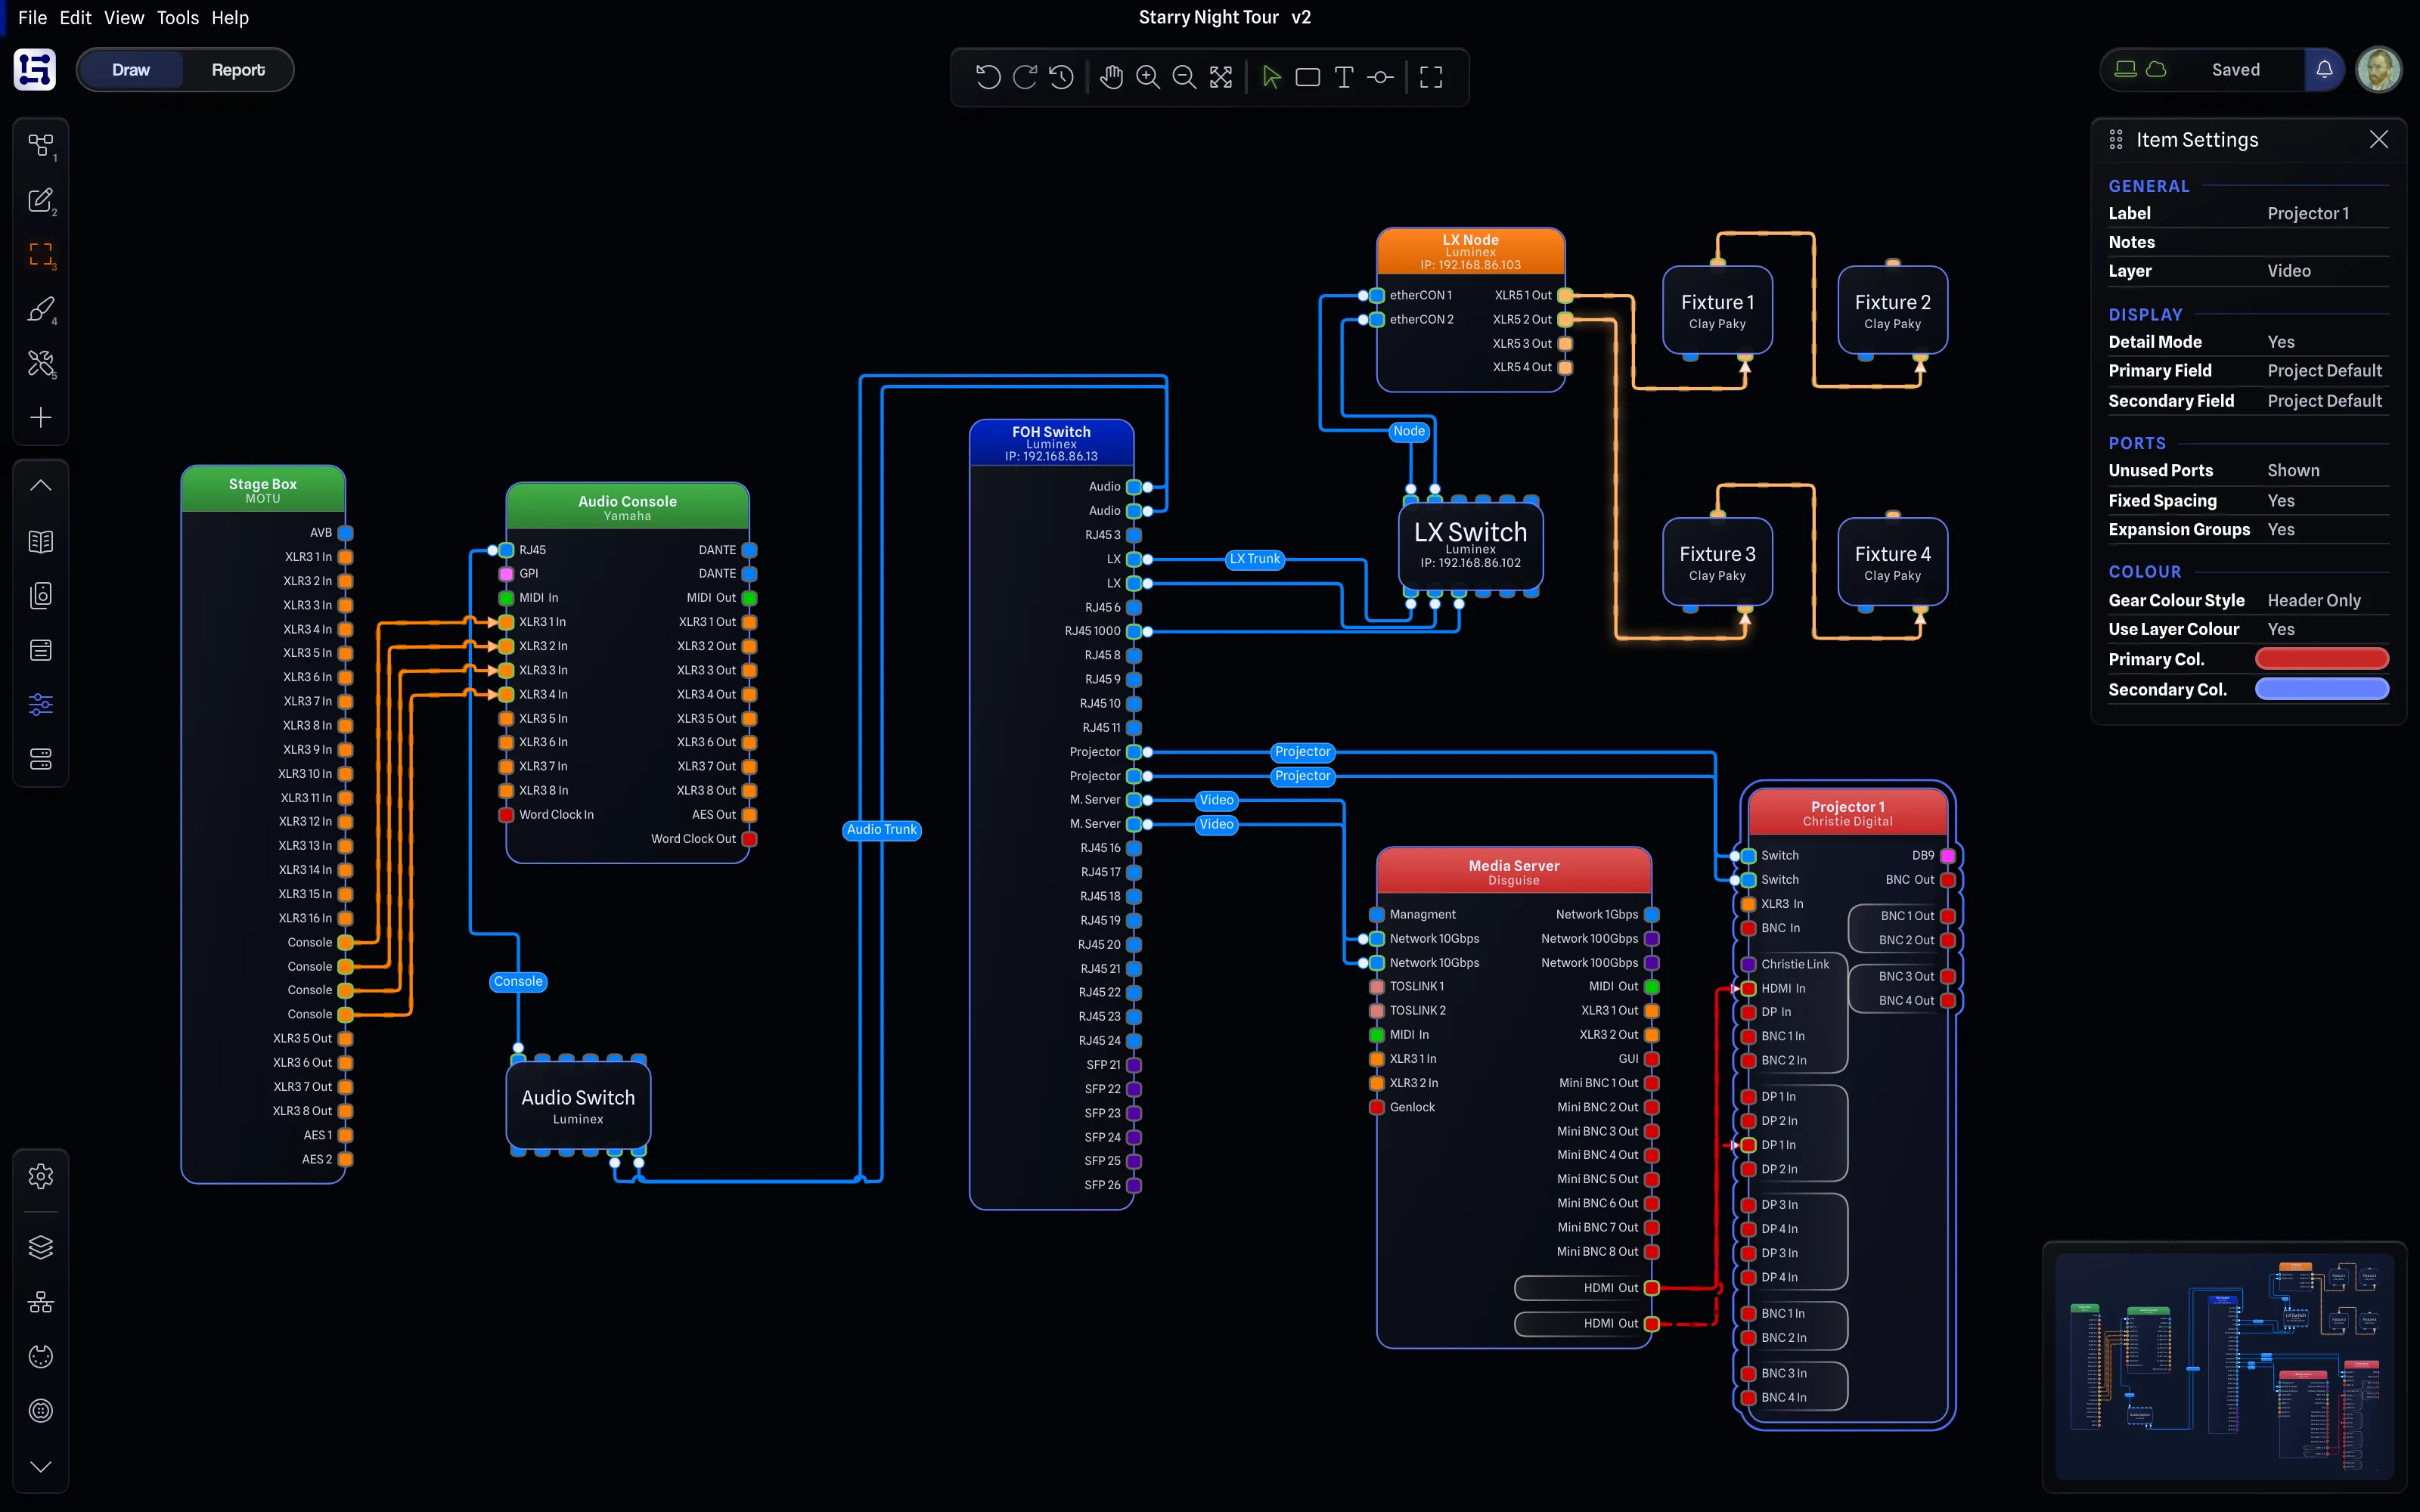Open the File menu
This screenshot has height=1512, width=2420.
point(32,18)
